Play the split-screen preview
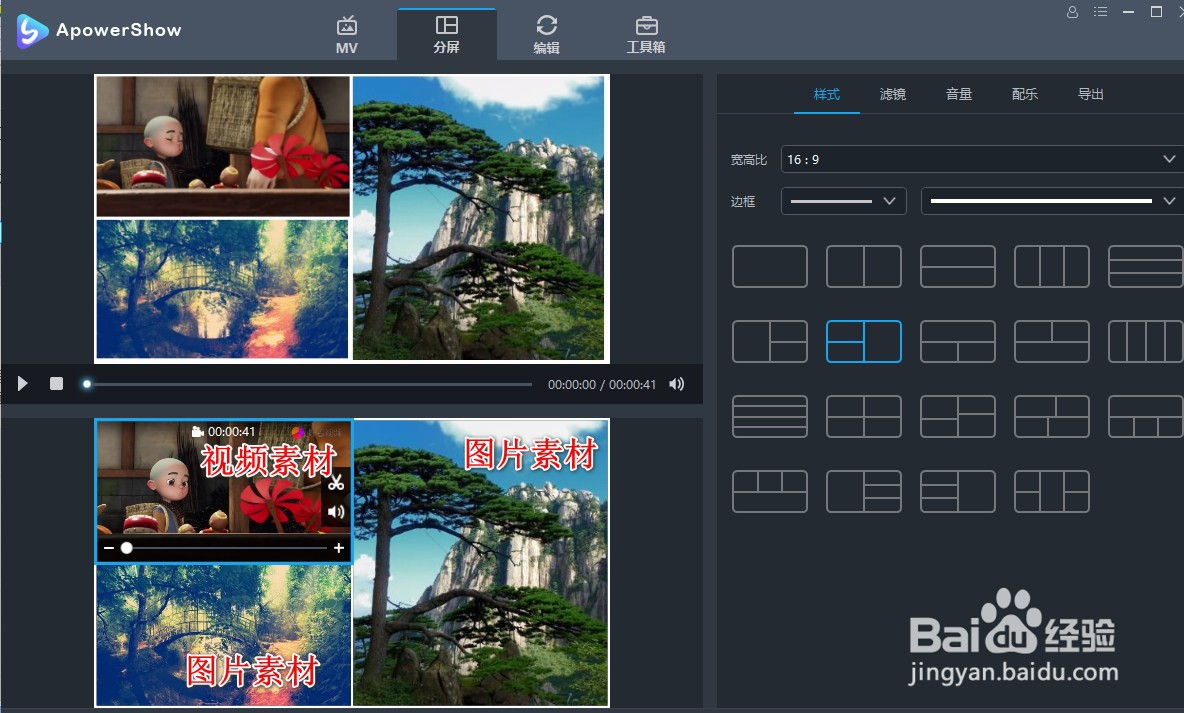This screenshot has width=1184, height=713. pos(23,384)
